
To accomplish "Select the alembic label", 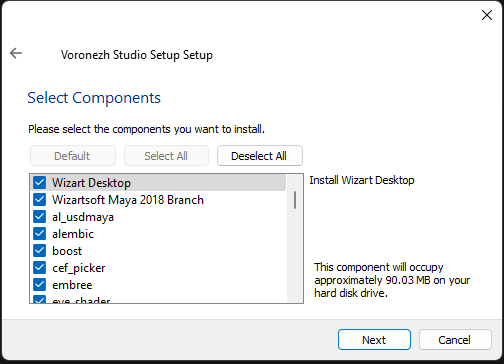I will tap(73, 234).
